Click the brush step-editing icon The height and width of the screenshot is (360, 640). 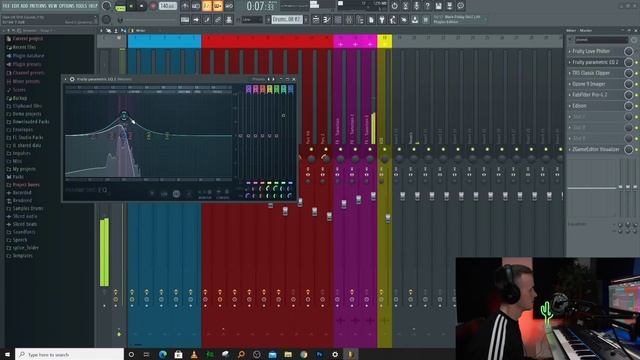tap(207, 20)
